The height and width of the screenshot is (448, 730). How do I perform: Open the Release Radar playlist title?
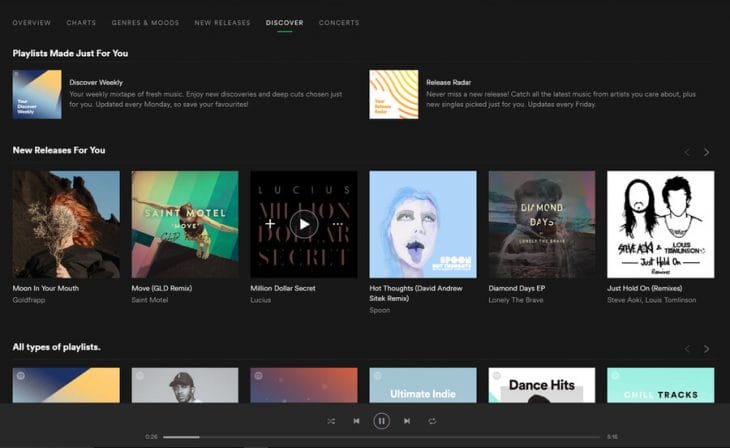pos(447,82)
